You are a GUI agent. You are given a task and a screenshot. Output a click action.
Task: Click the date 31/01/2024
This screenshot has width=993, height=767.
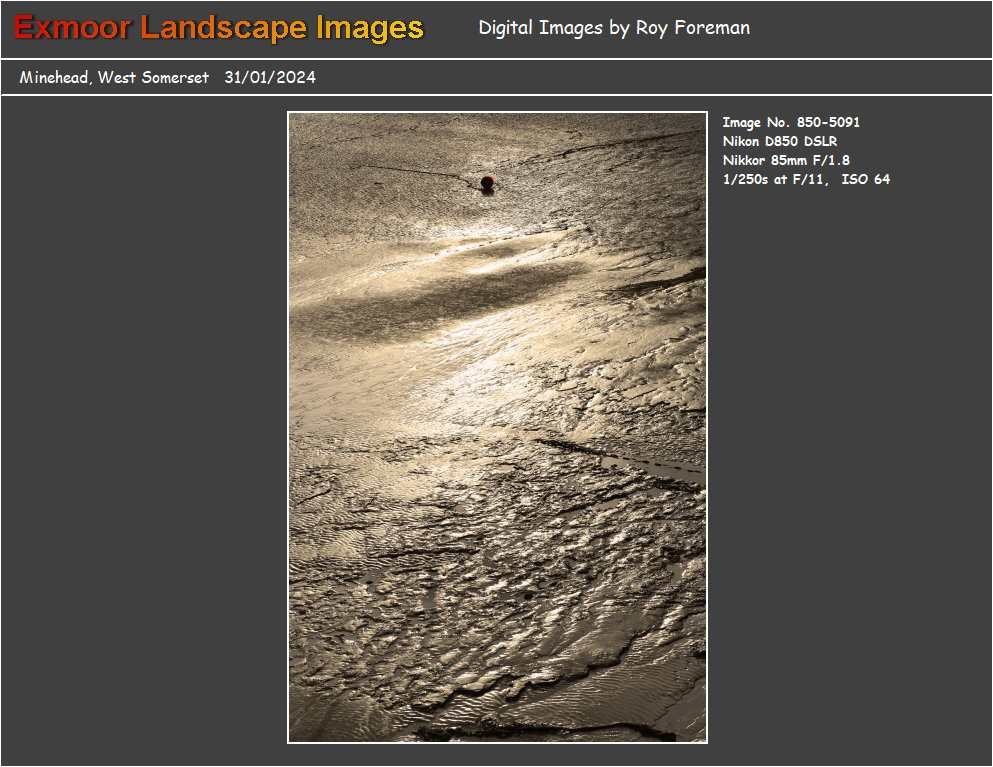(270, 78)
